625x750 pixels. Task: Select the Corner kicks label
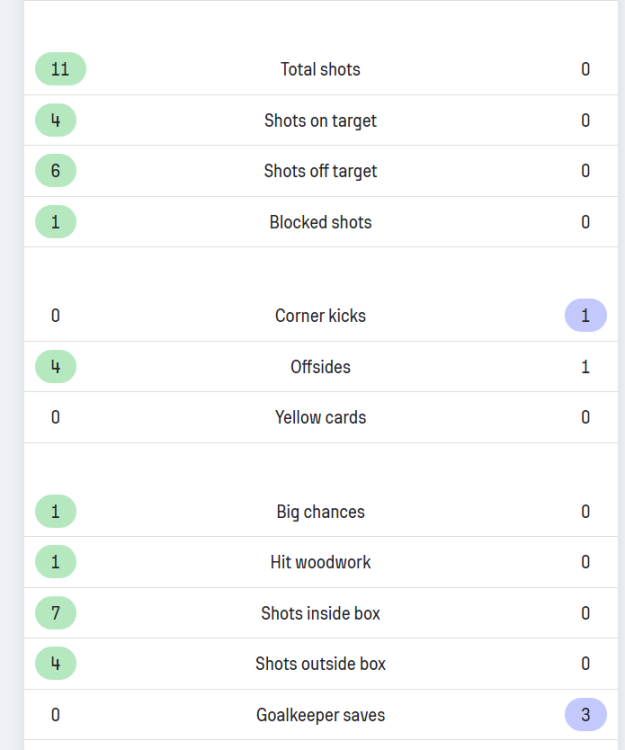(320, 316)
